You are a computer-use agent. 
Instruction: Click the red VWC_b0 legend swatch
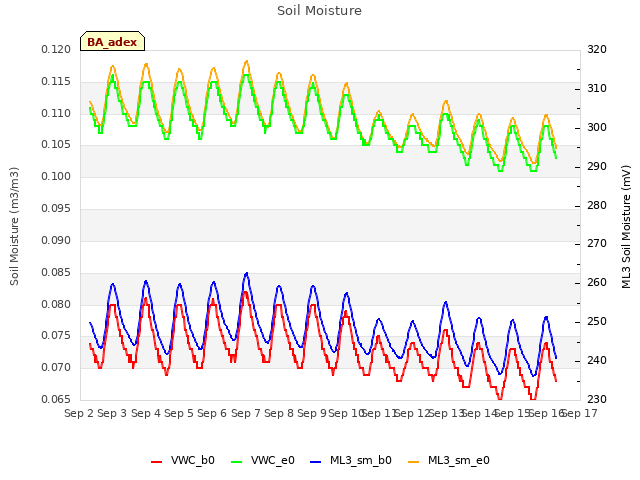(156, 462)
